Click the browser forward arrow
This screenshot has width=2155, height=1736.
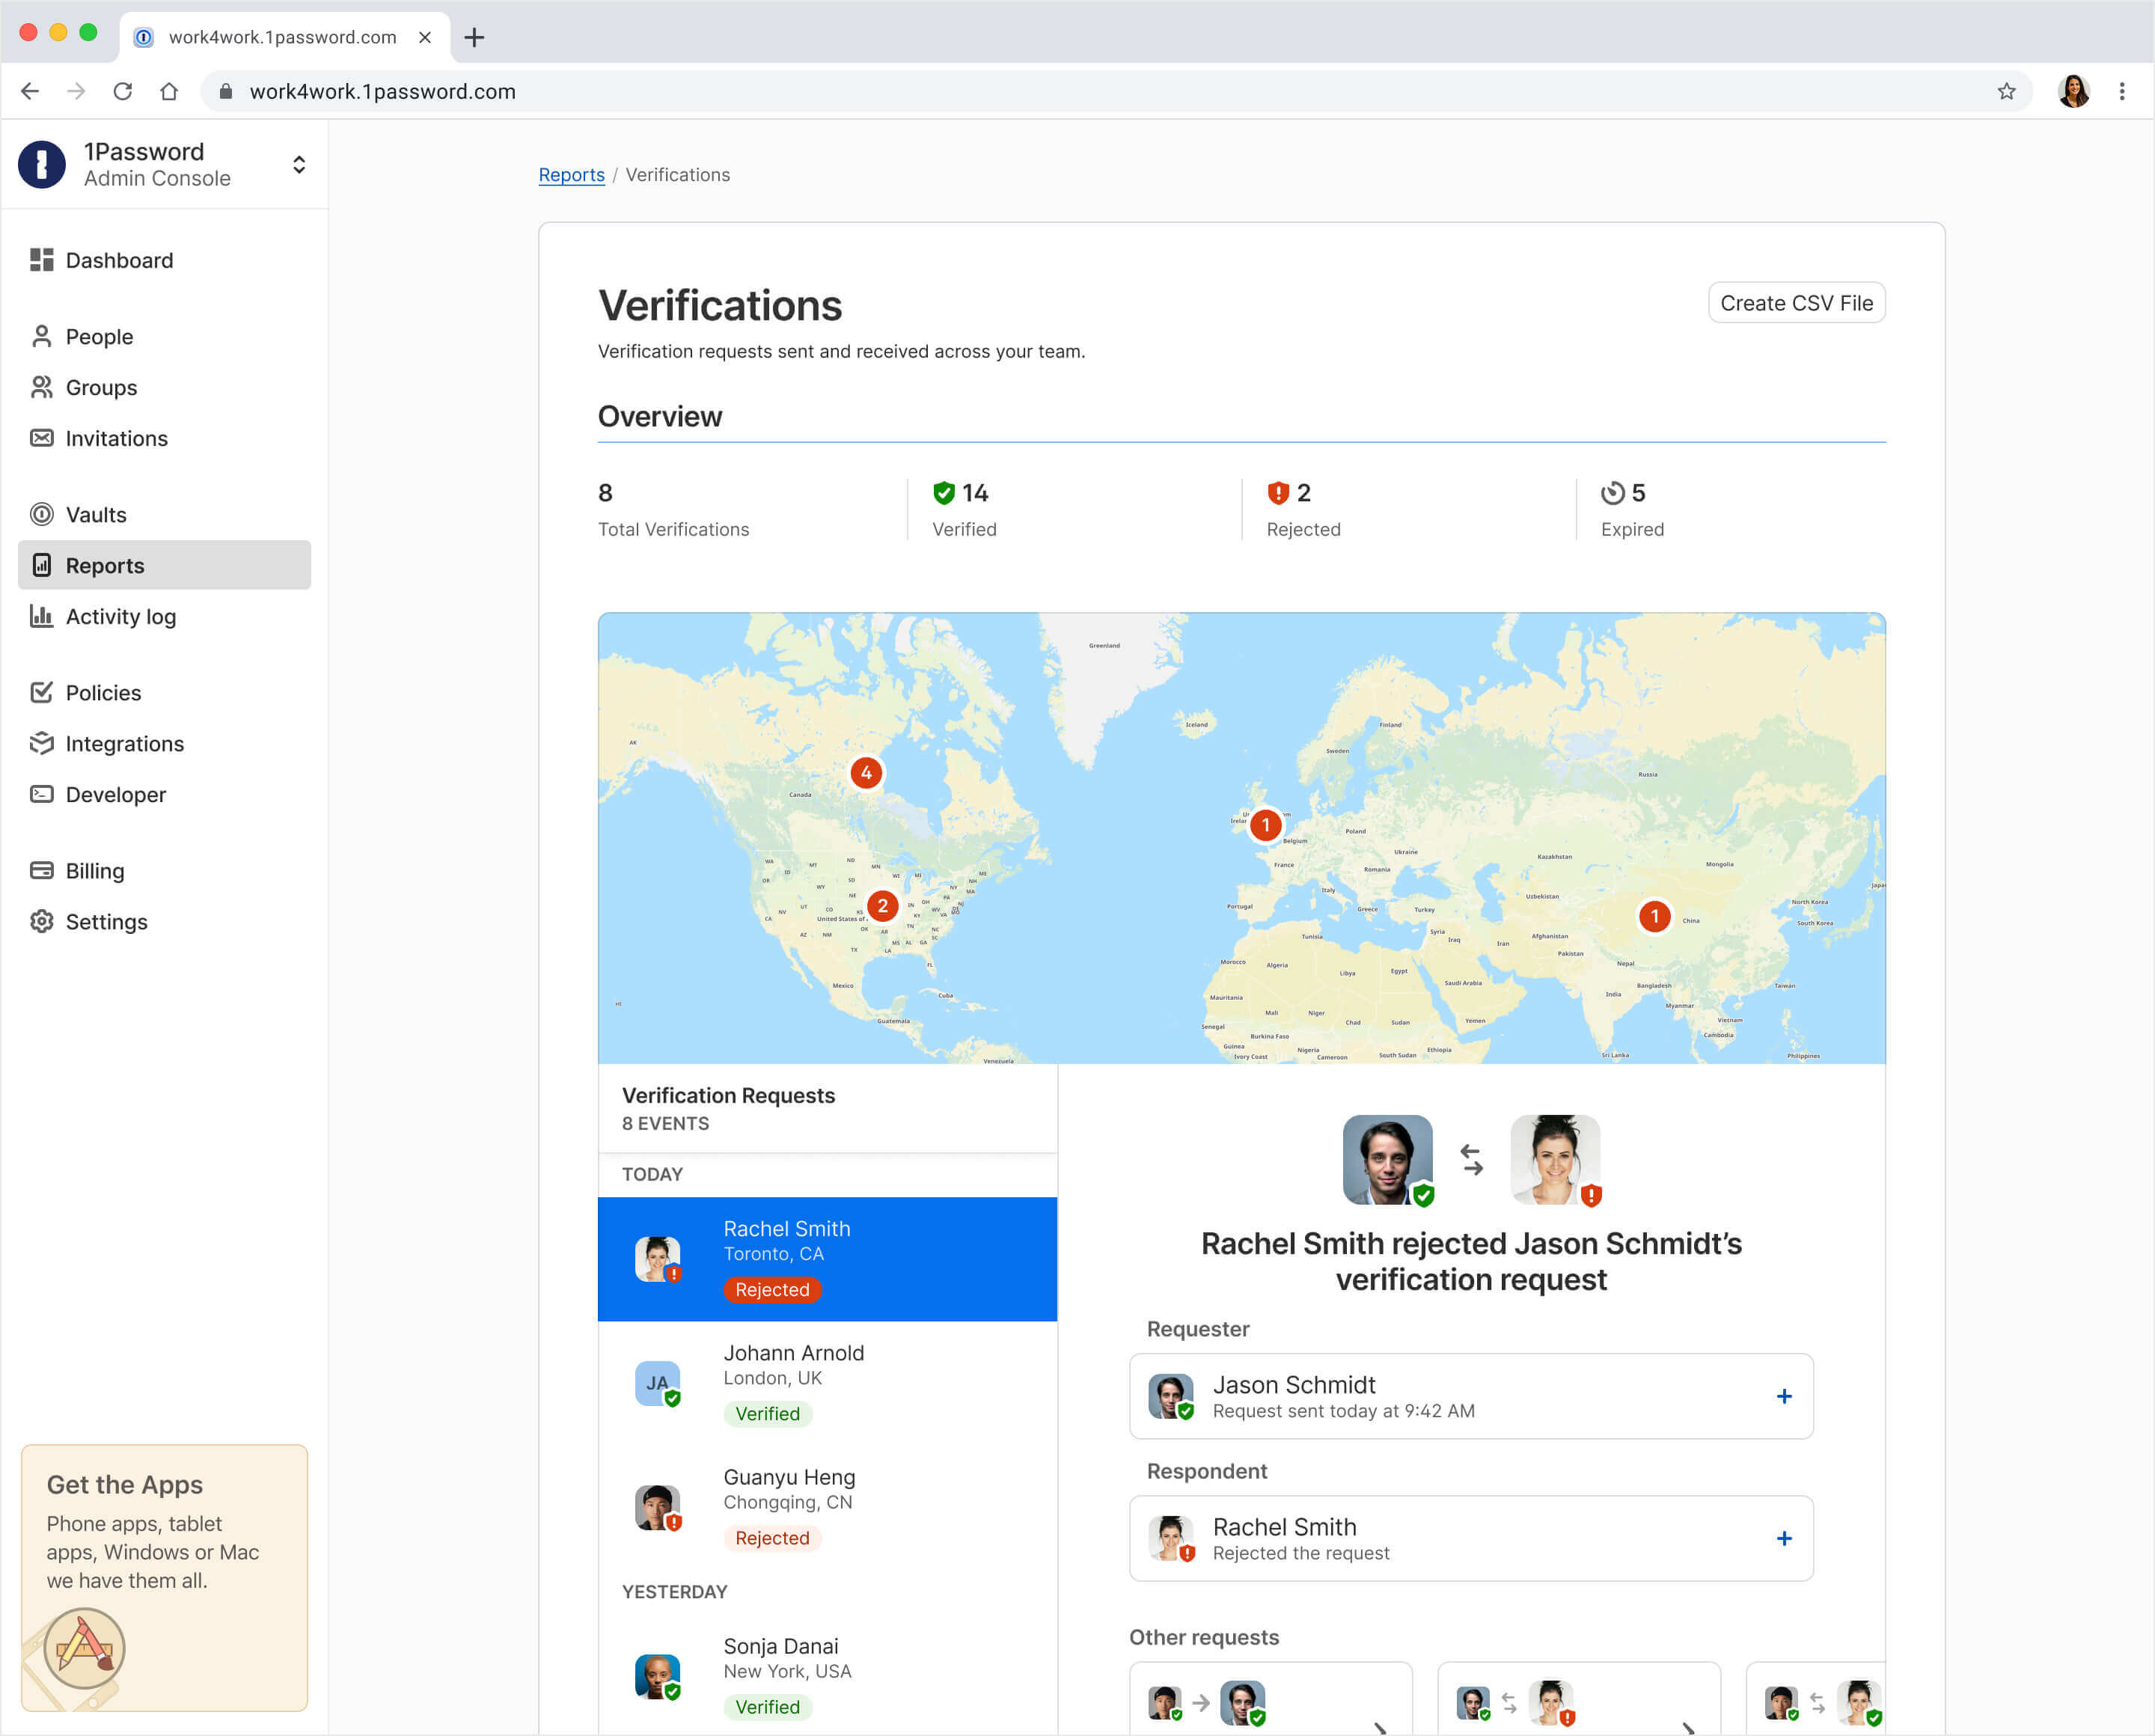tap(76, 91)
